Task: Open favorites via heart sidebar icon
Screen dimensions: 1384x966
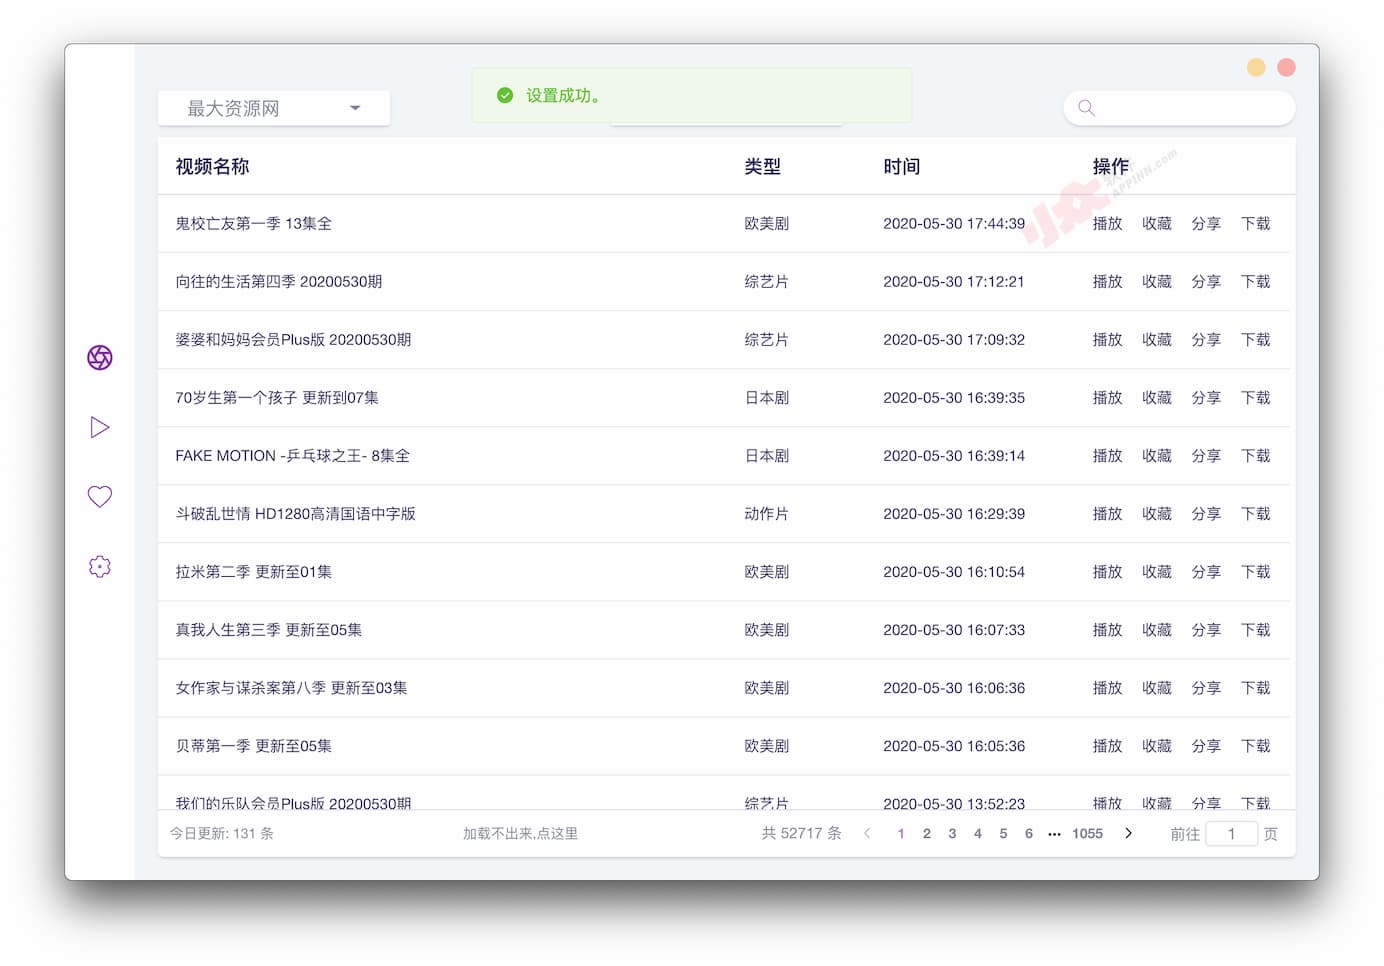Action: 100,496
